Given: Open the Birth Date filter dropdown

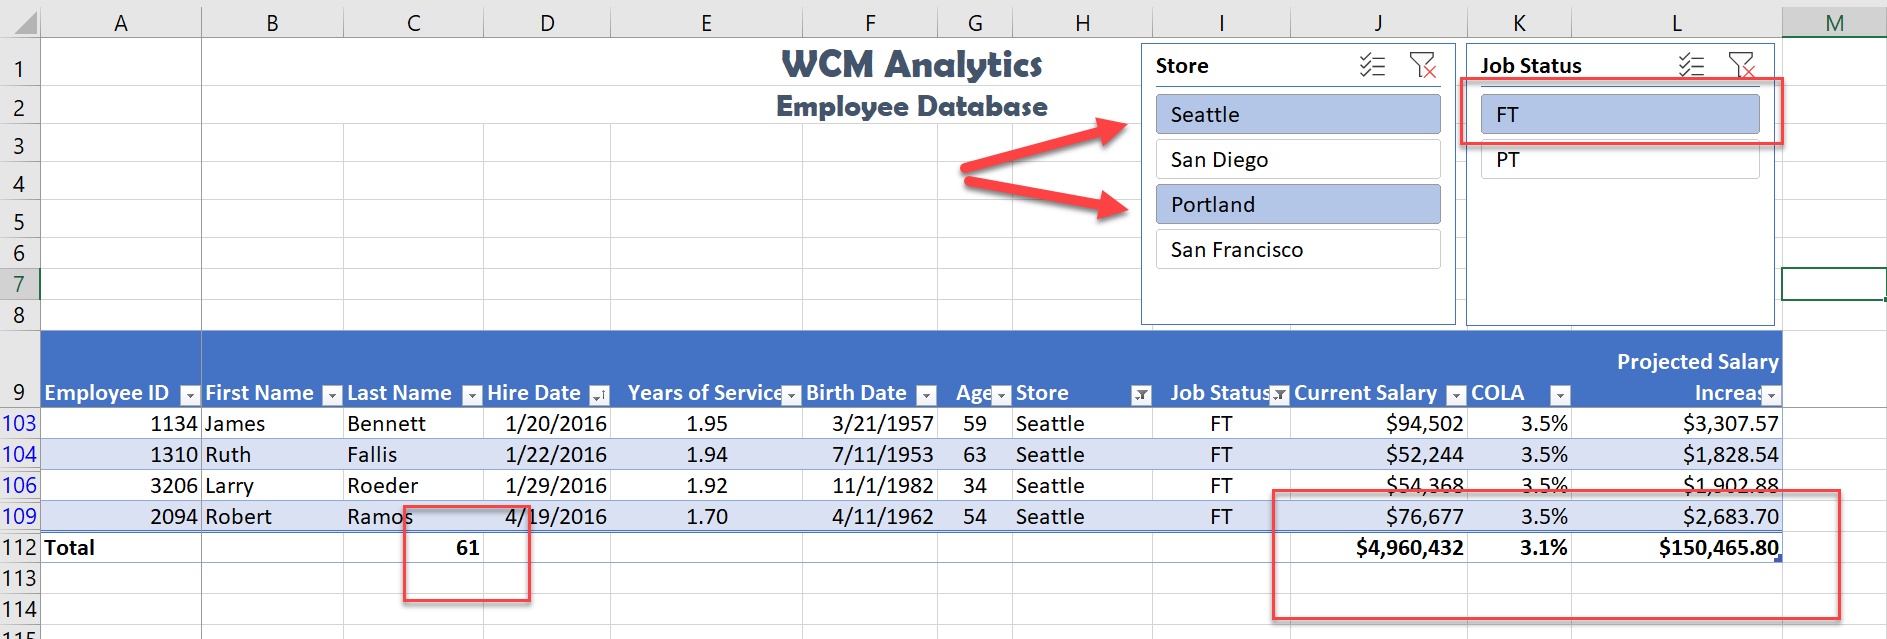Looking at the screenshot, I should [926, 395].
